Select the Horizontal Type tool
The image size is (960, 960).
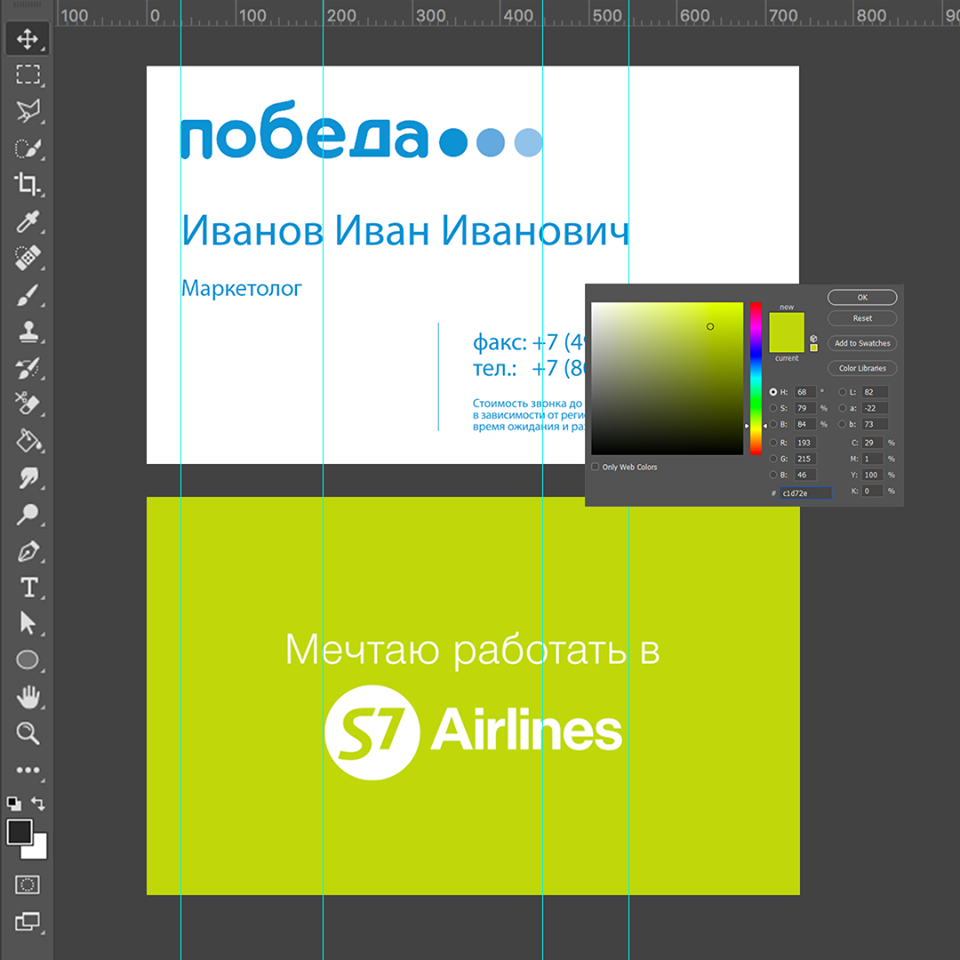pyautogui.click(x=27, y=587)
